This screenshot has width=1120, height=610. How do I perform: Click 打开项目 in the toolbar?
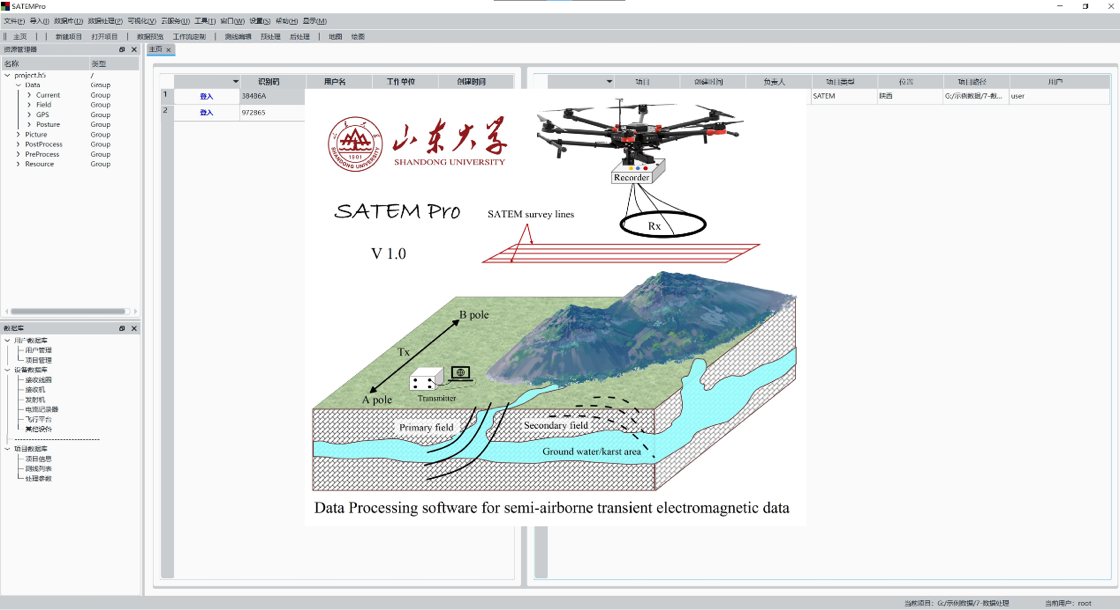(104, 37)
